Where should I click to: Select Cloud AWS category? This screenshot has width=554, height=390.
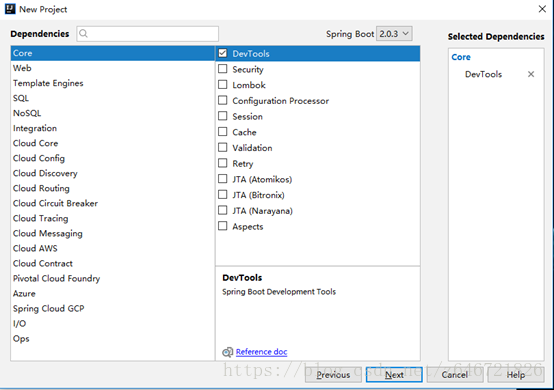[113, 248]
